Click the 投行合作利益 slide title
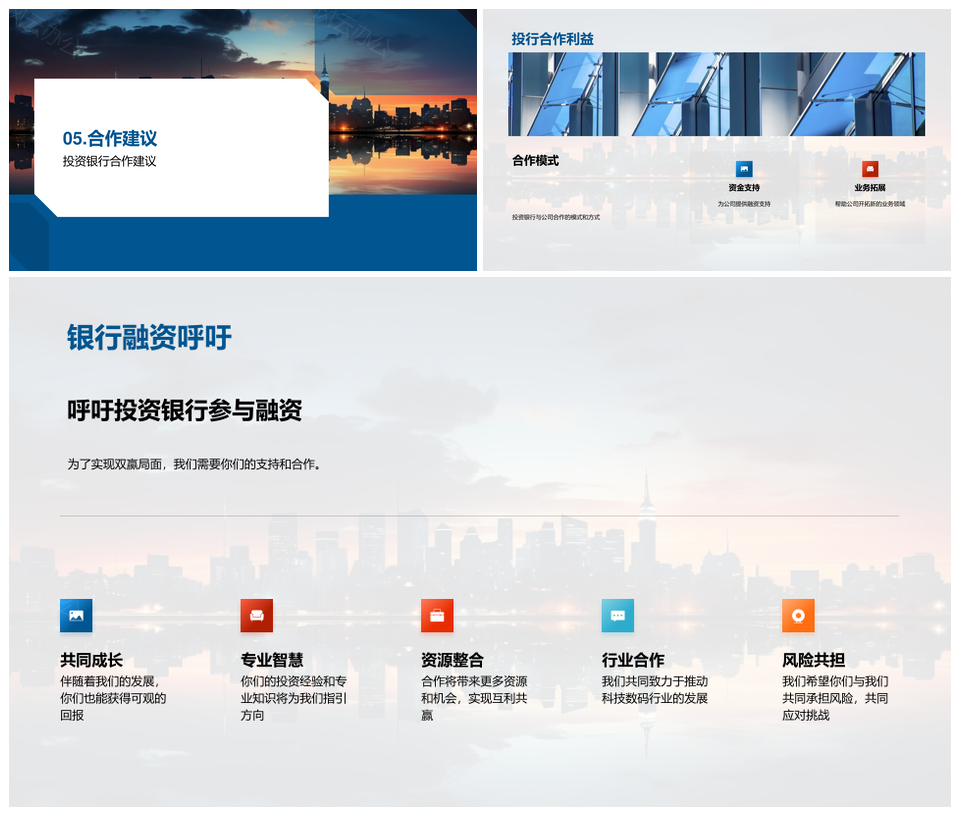The width and height of the screenshot is (960, 816). [552, 39]
